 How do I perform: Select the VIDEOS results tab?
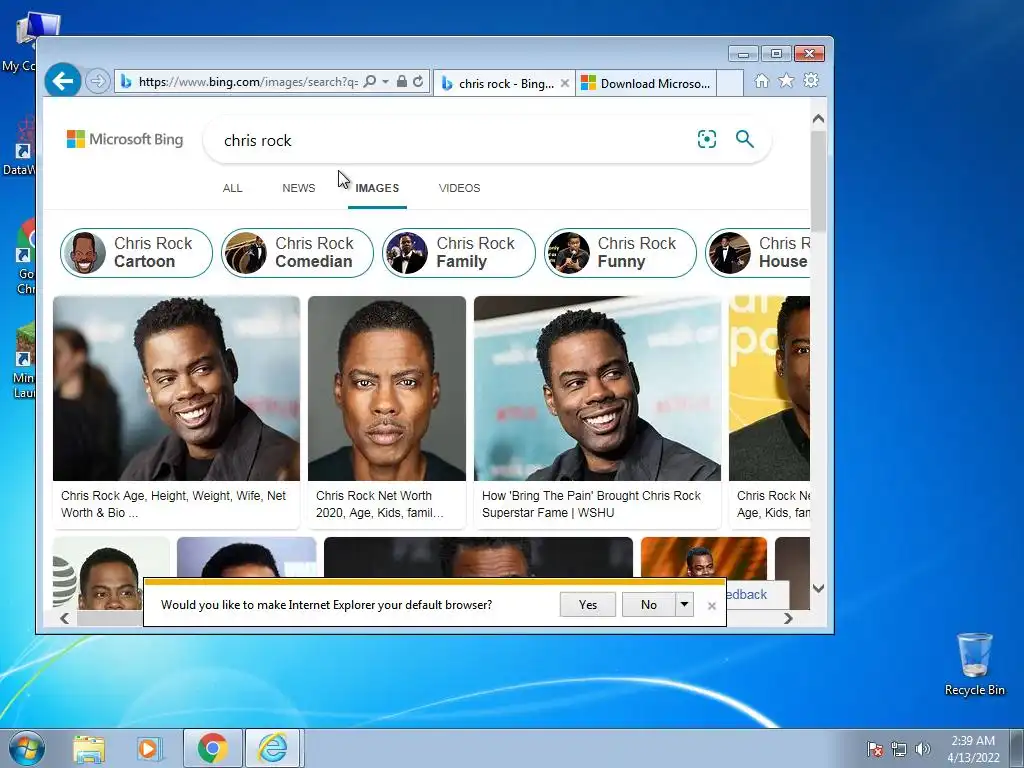[x=459, y=188]
